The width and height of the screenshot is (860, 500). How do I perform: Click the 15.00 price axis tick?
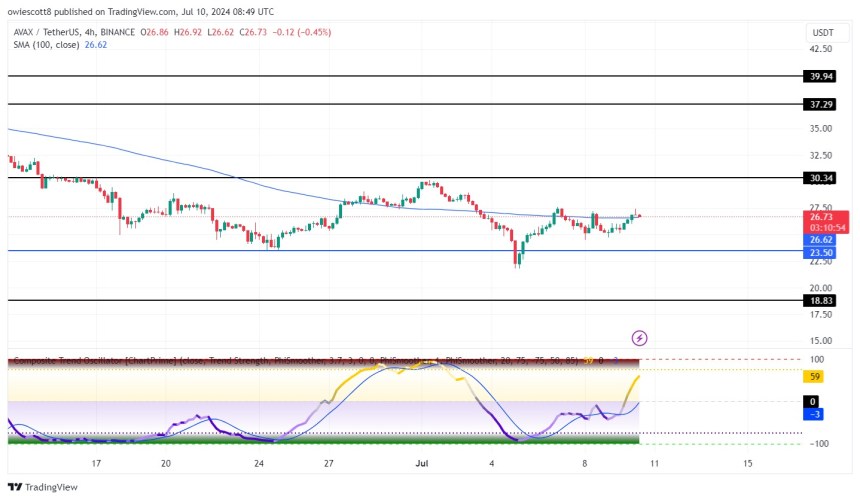tap(821, 340)
